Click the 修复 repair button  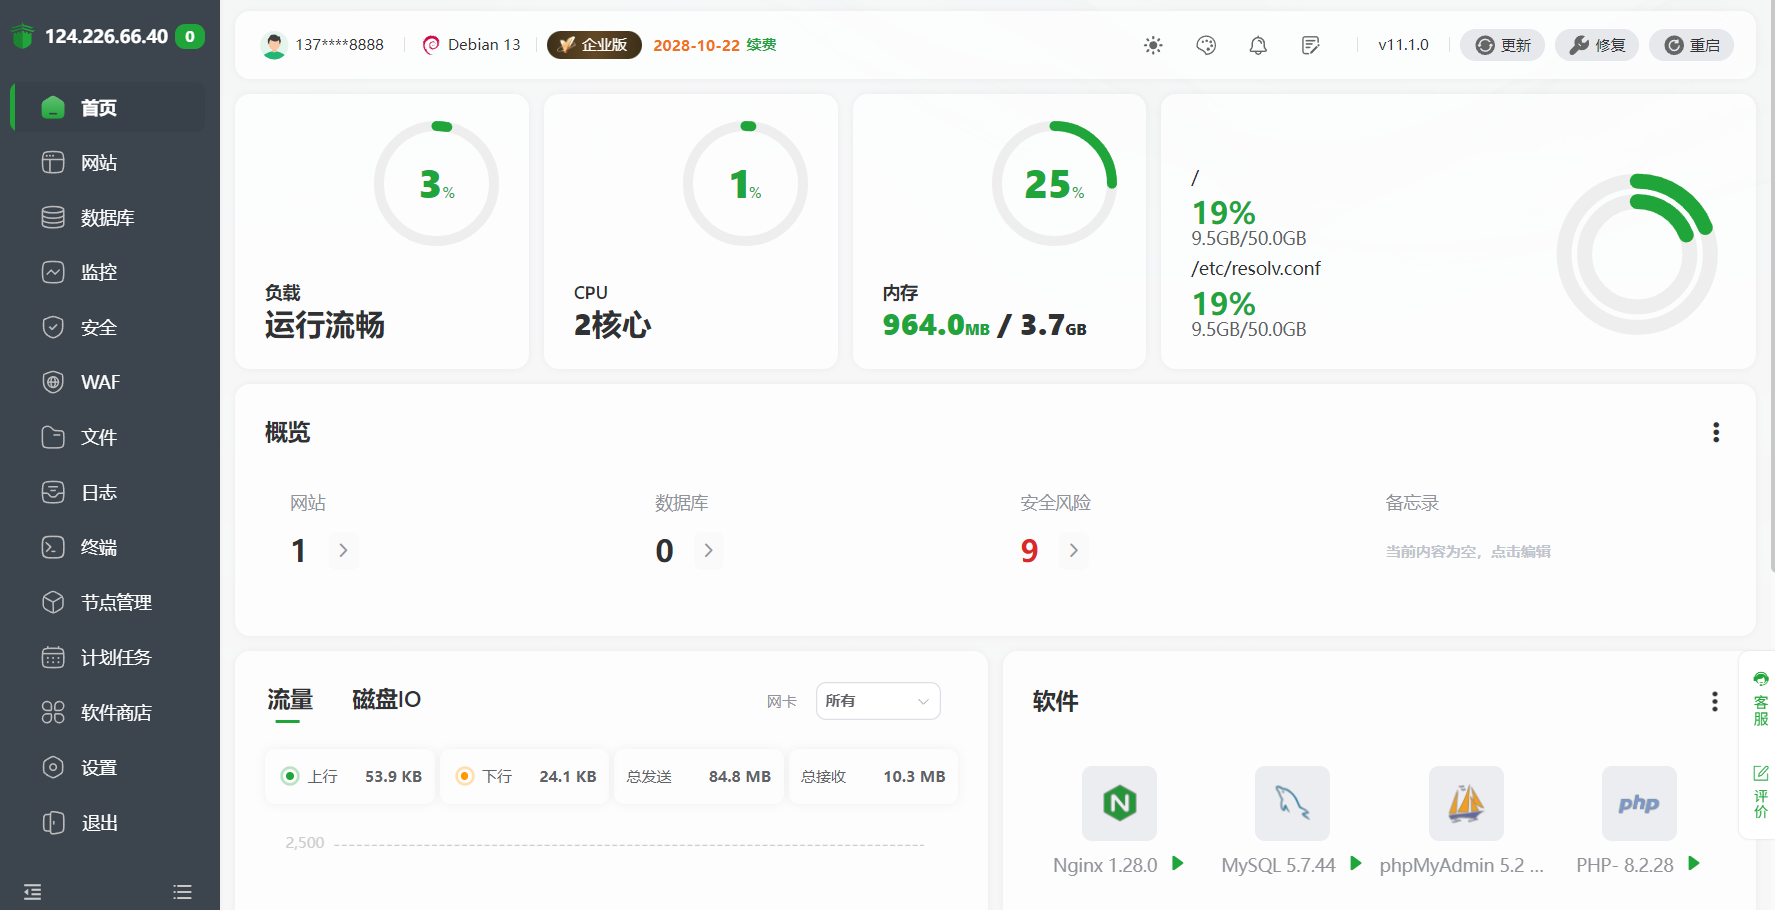1597,45
